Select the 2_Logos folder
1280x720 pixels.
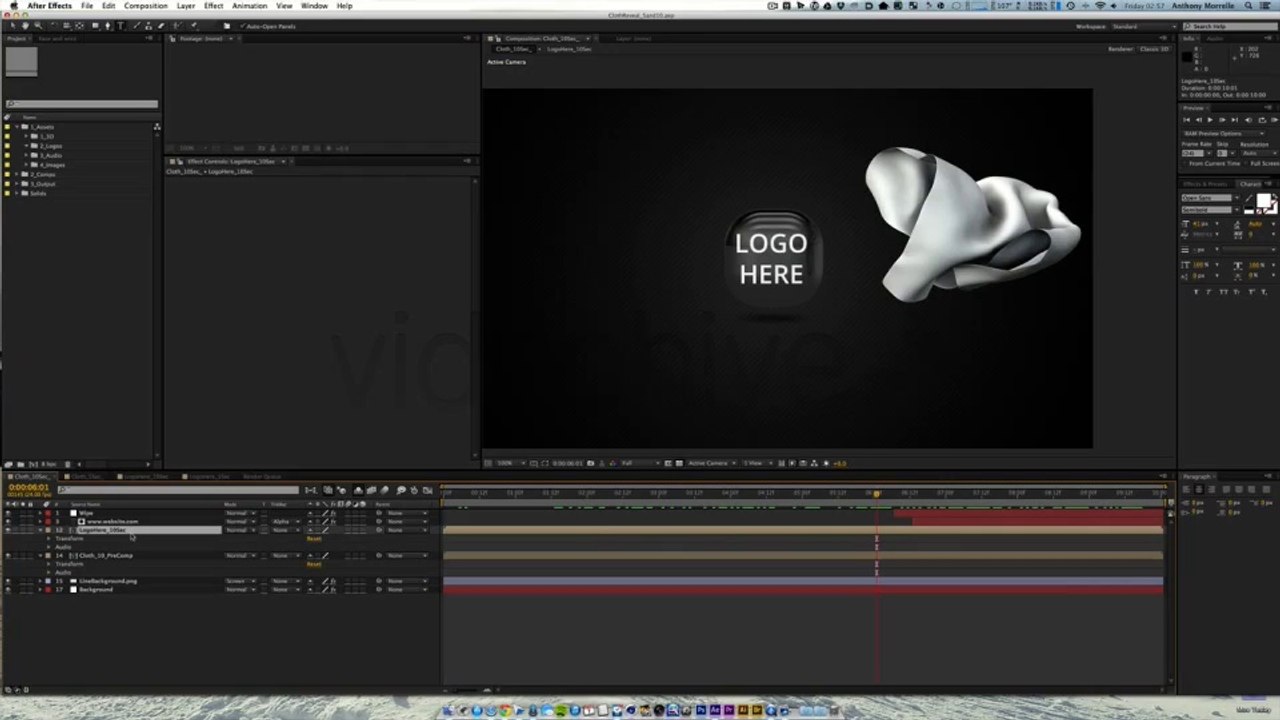tap(49, 146)
